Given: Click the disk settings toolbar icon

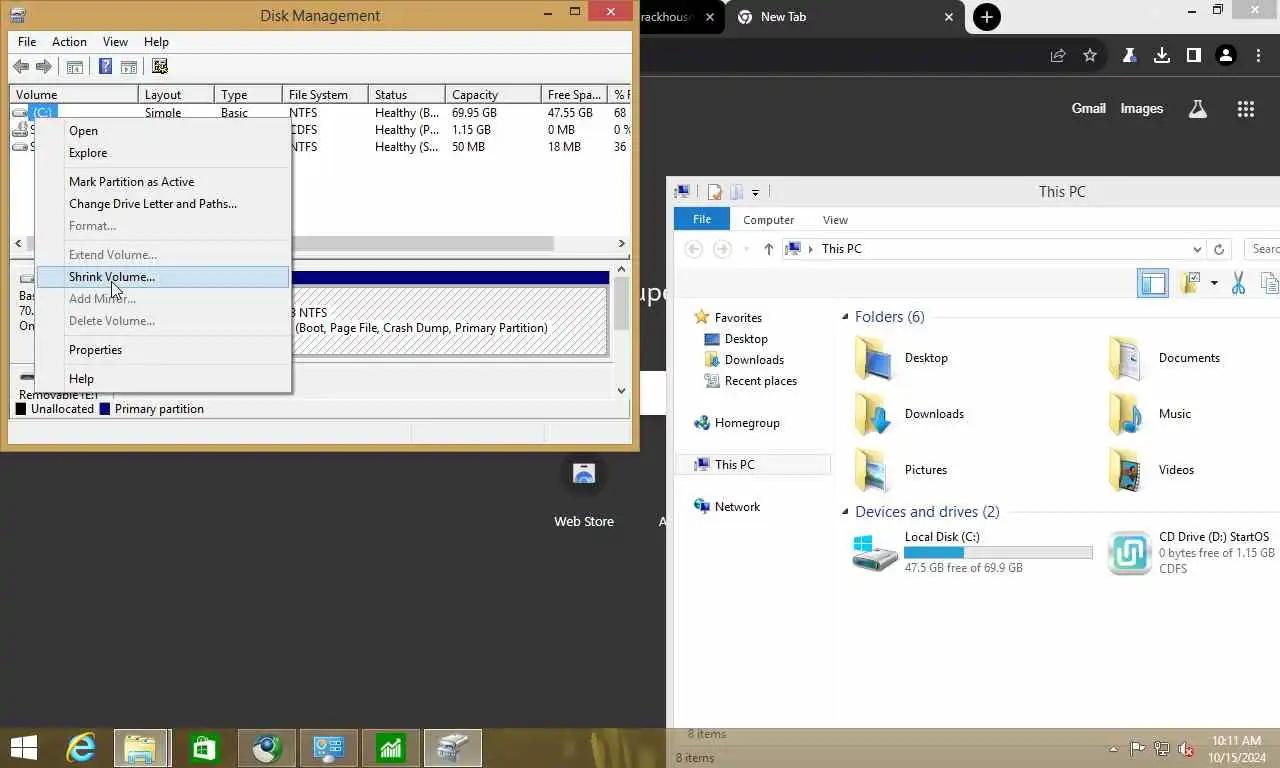Looking at the screenshot, I should [160, 67].
